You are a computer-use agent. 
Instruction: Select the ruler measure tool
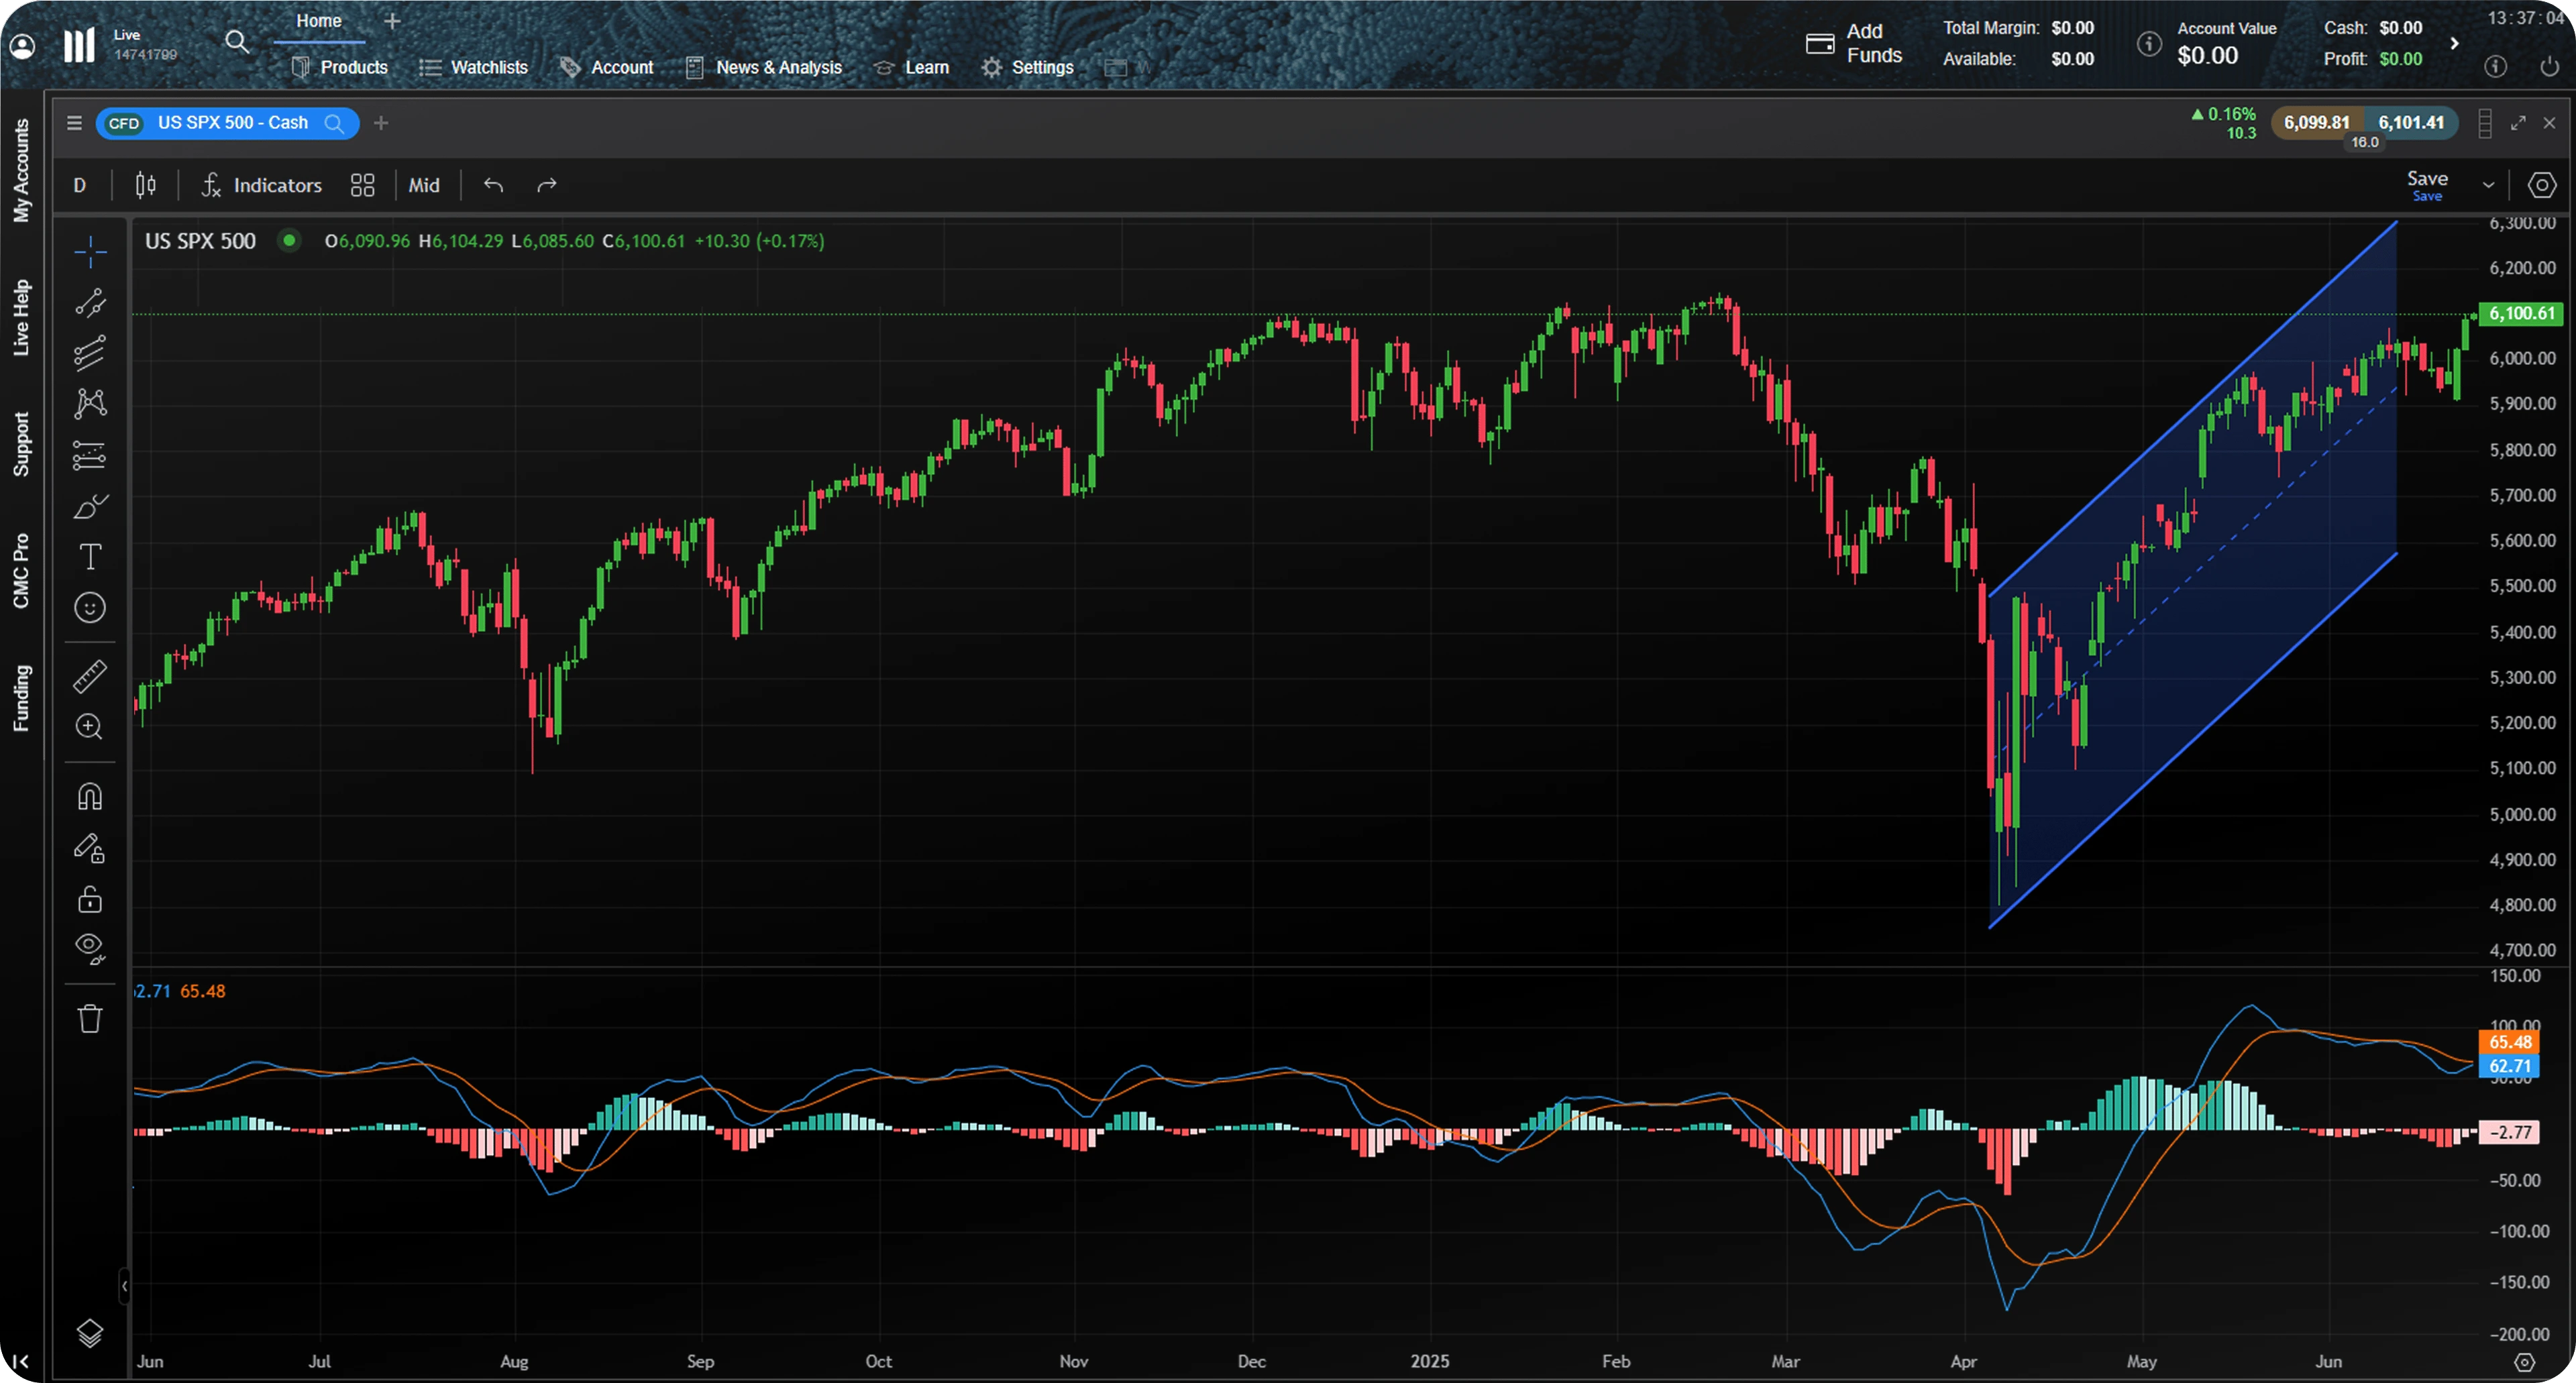pos(90,676)
